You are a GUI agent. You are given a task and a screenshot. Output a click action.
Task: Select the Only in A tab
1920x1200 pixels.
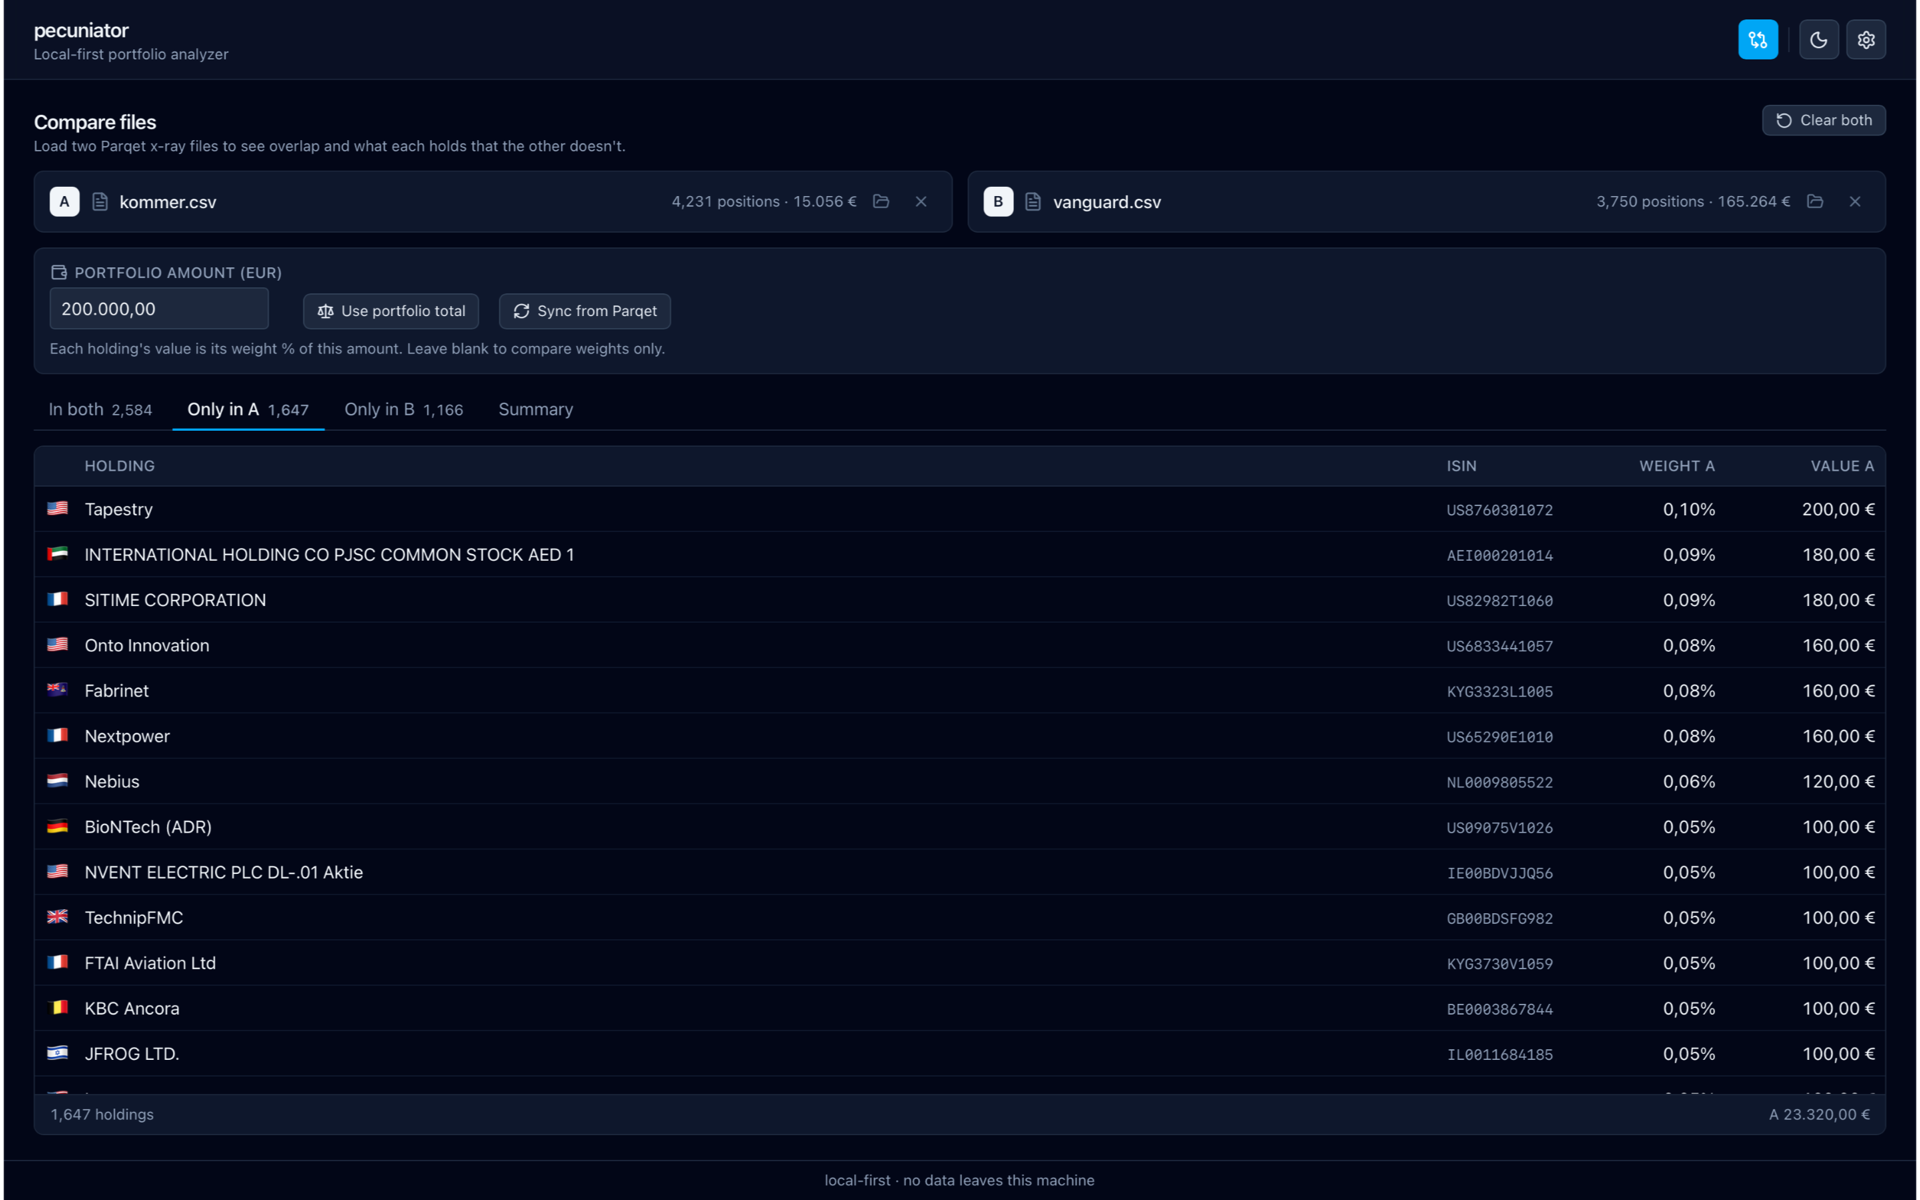point(248,409)
